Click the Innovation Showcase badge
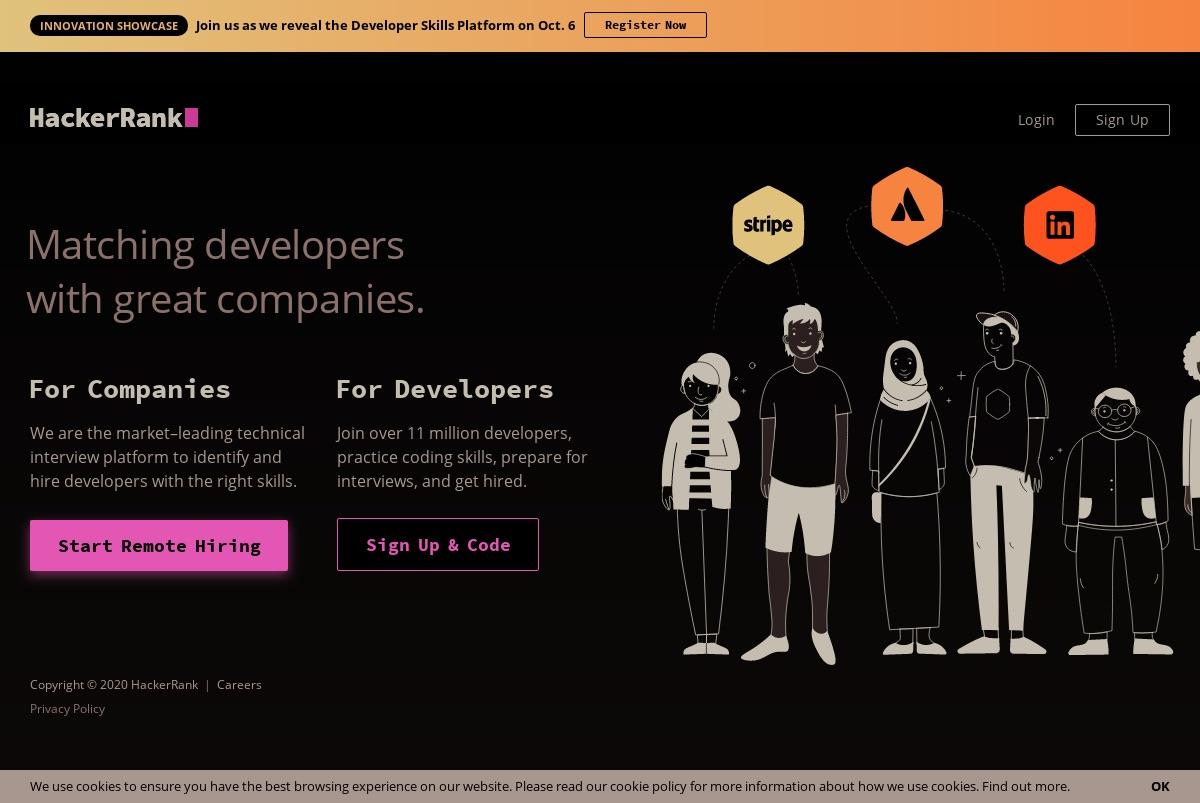 pyautogui.click(x=109, y=26)
